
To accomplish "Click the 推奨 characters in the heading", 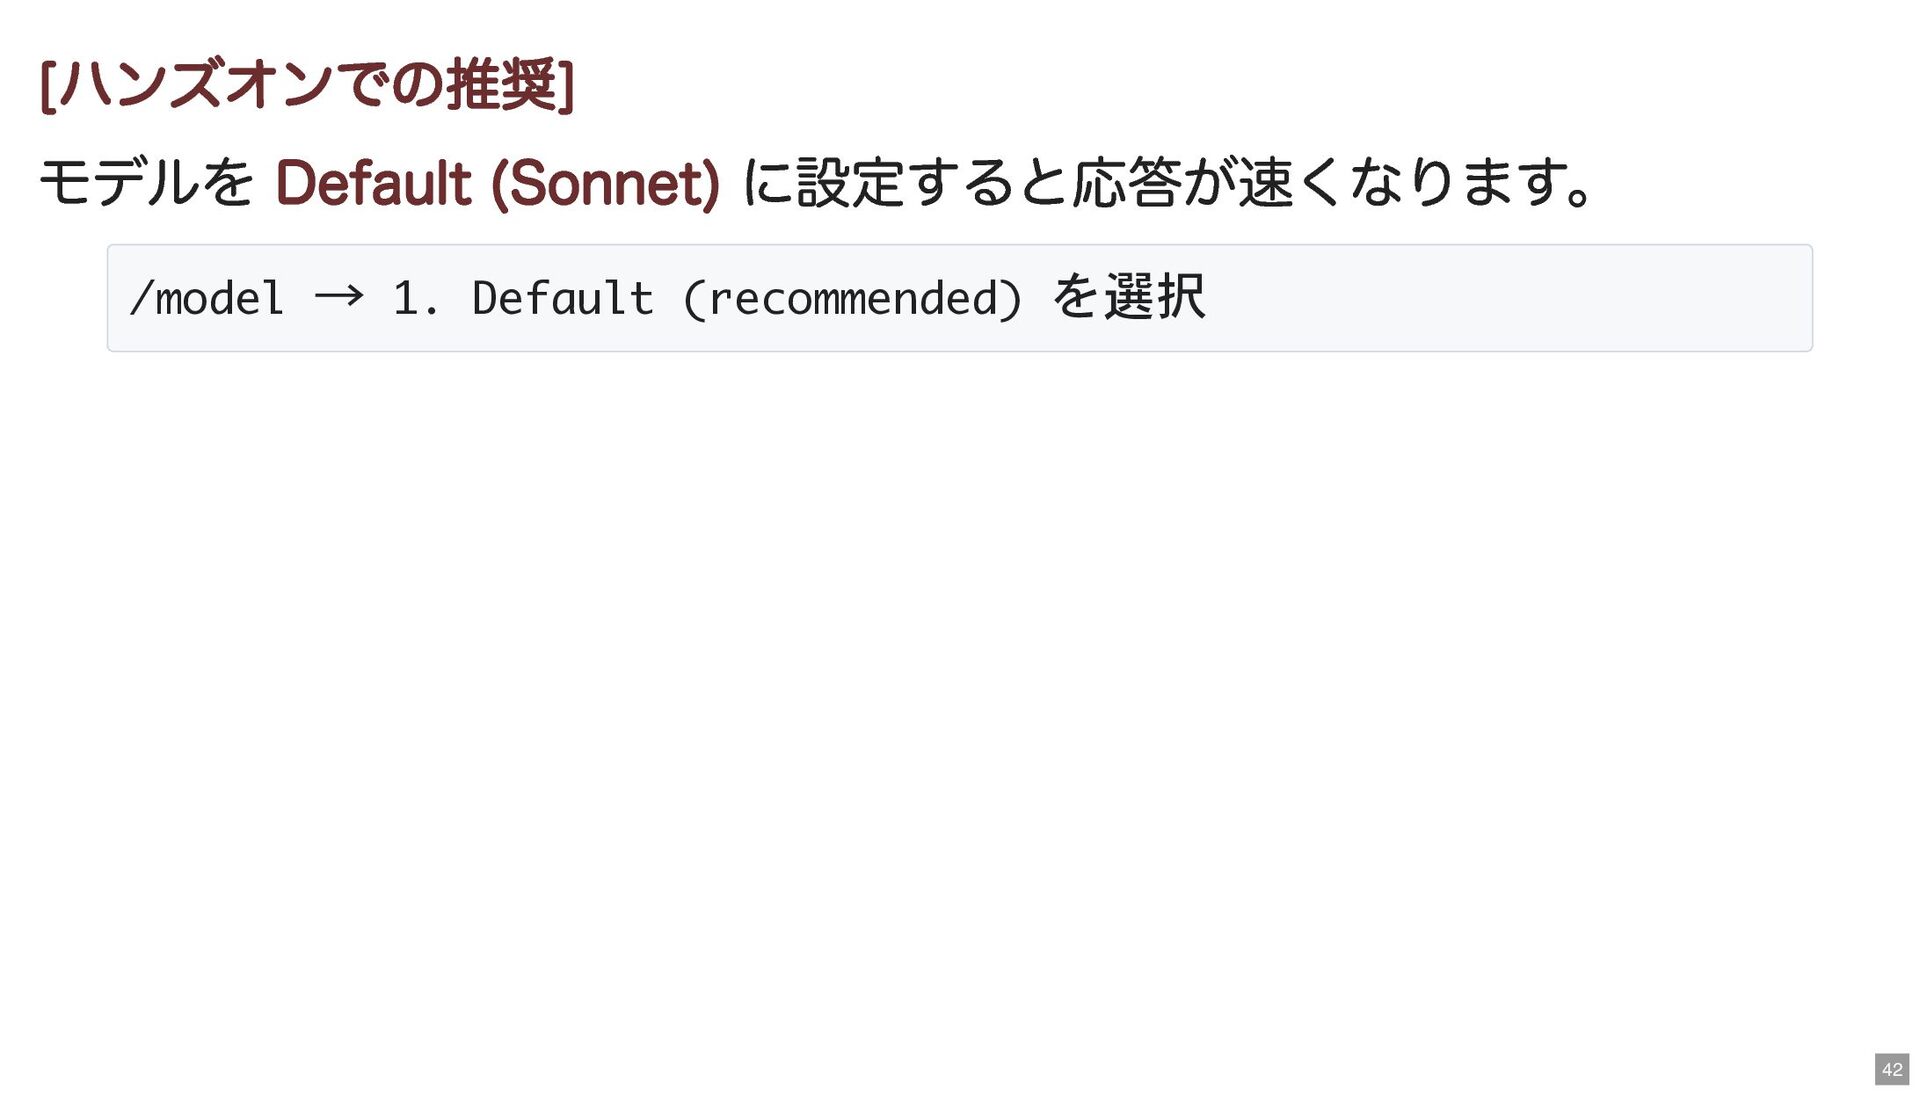I will pos(500,85).
